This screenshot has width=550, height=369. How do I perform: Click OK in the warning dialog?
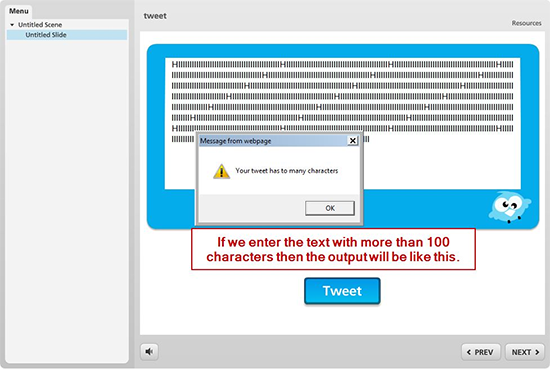pyautogui.click(x=330, y=208)
